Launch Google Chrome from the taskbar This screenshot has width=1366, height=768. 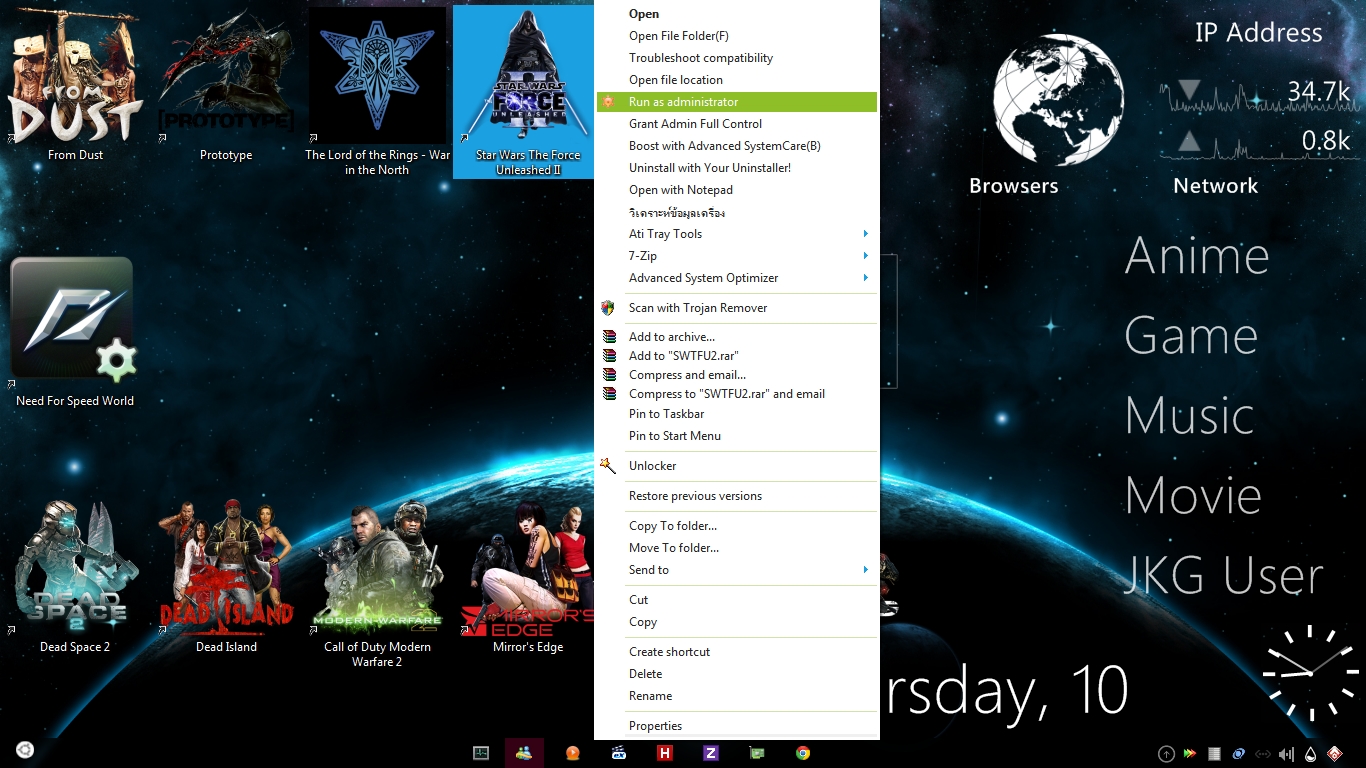click(803, 753)
